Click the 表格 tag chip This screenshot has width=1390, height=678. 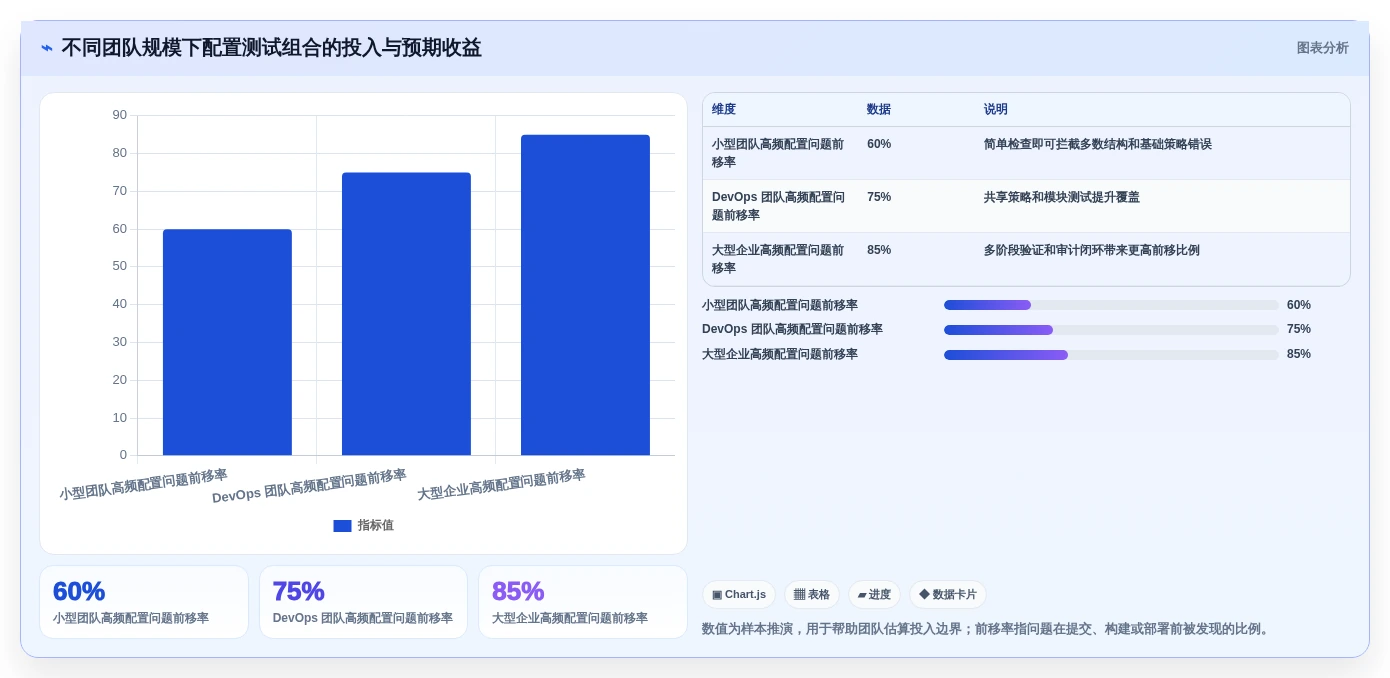[x=812, y=594]
